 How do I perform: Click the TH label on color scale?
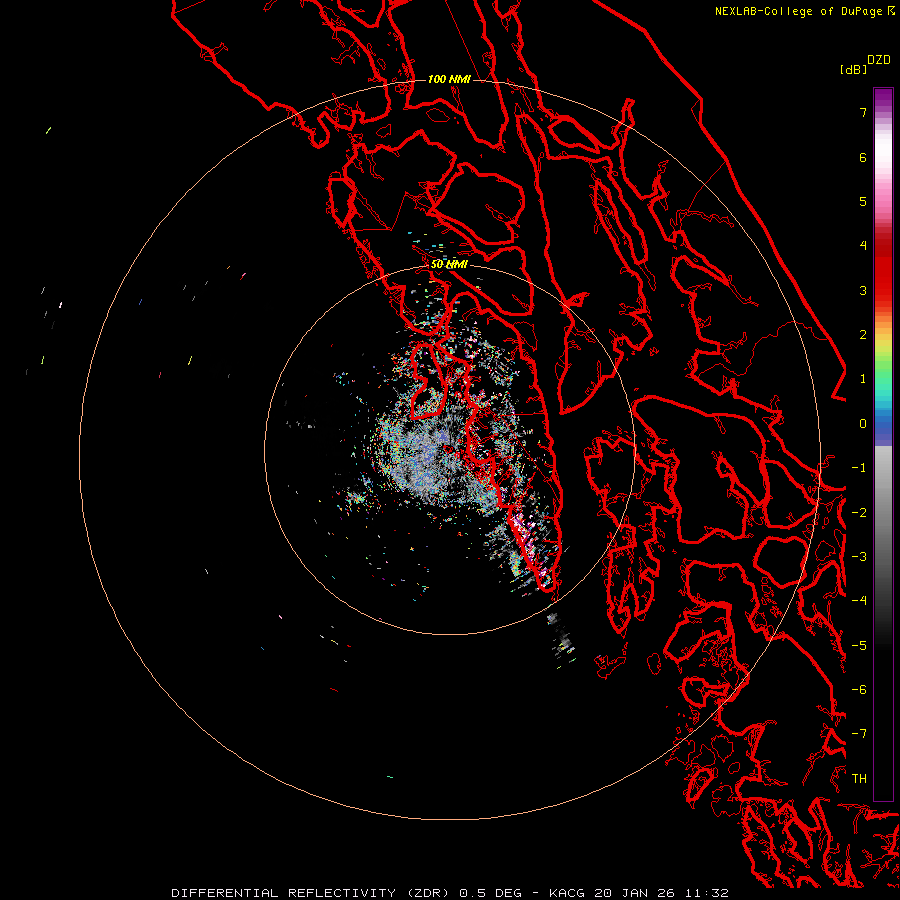click(x=859, y=779)
